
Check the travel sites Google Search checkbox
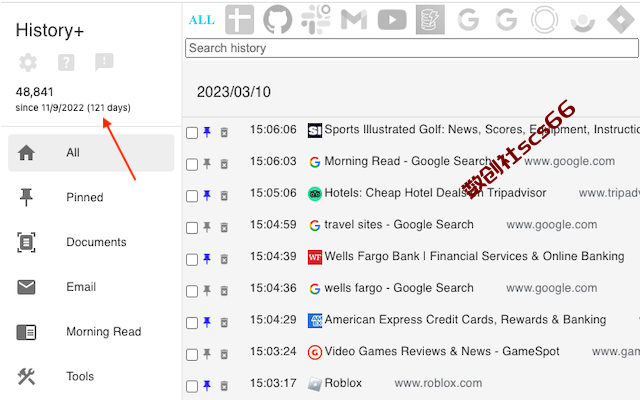point(192,228)
